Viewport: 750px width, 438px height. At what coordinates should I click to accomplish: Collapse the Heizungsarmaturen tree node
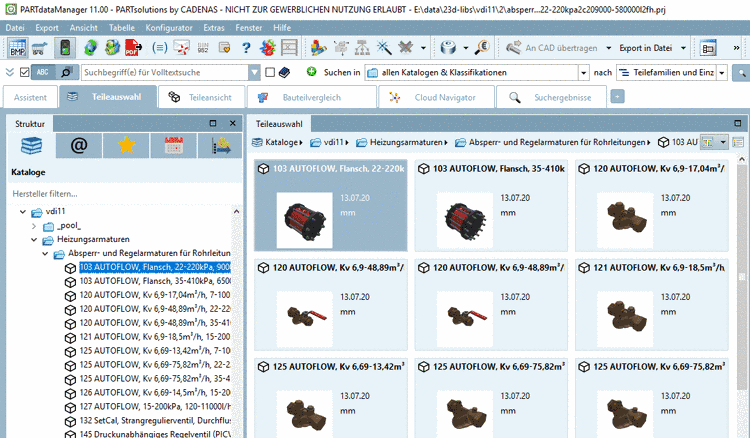[34, 240]
